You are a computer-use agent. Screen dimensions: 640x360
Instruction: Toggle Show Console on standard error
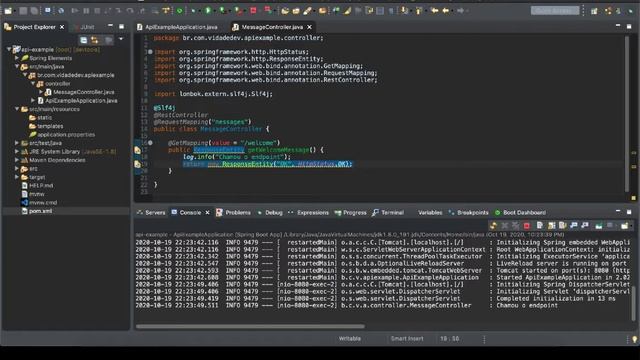585,225
